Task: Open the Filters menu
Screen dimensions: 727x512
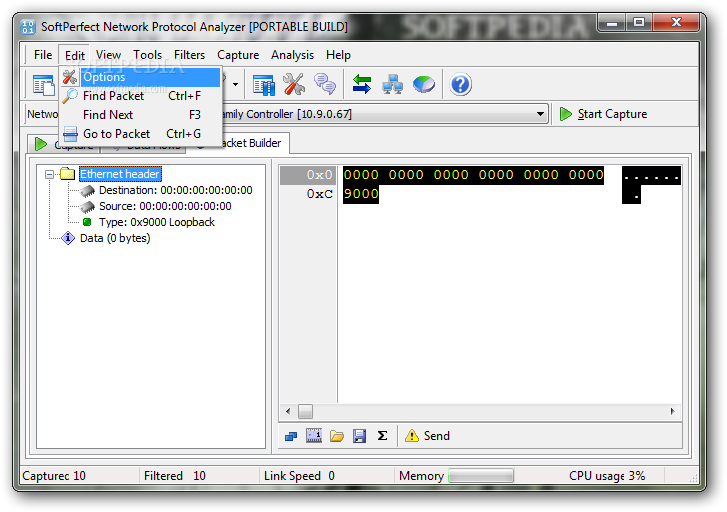Action: point(189,55)
